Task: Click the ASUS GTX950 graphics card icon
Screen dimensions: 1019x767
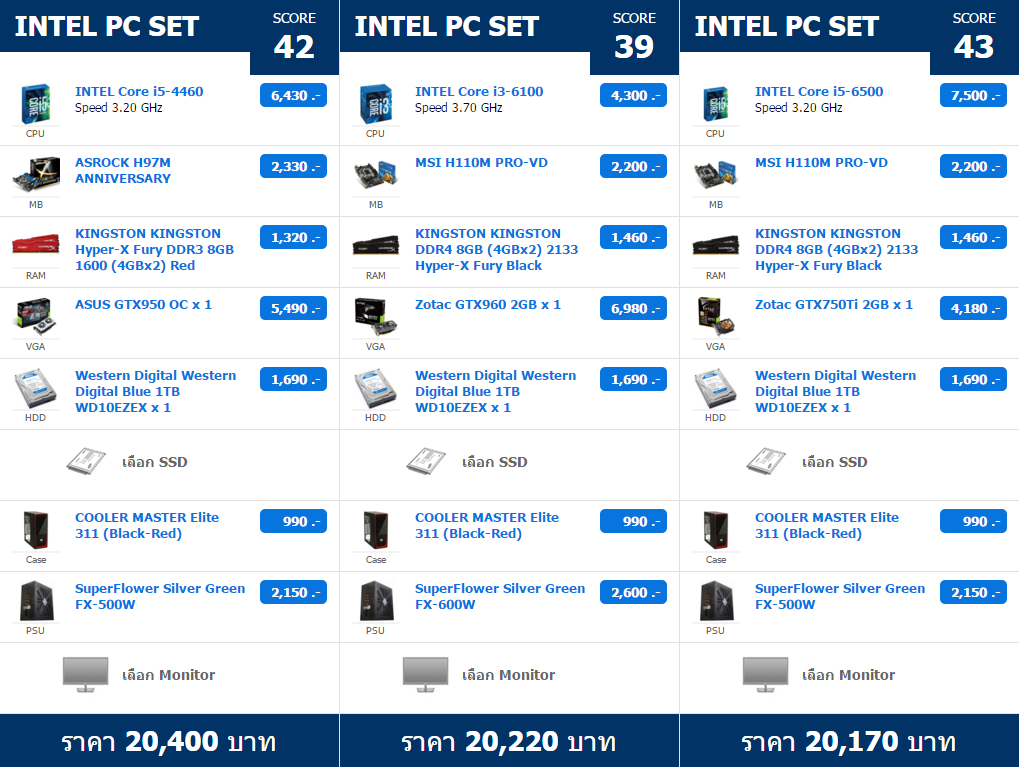Action: point(35,313)
